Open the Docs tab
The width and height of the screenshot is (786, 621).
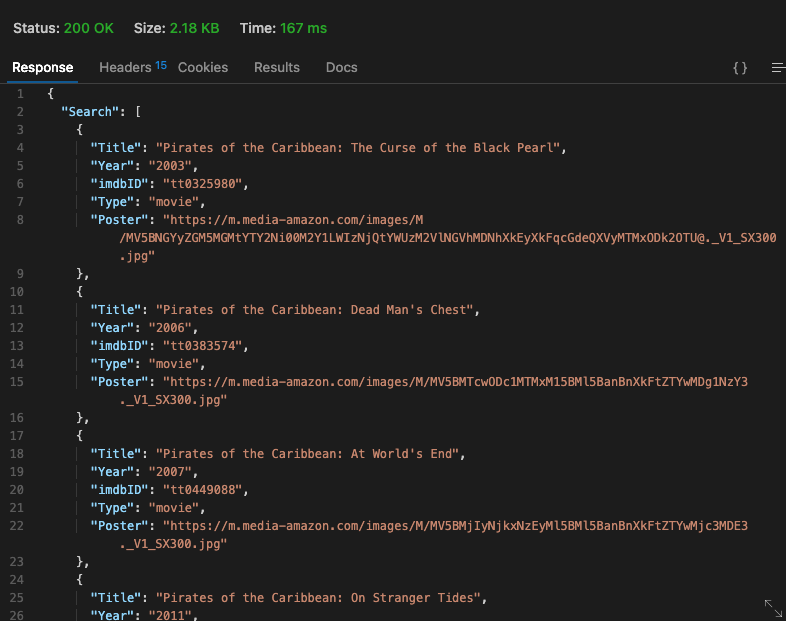coord(341,68)
